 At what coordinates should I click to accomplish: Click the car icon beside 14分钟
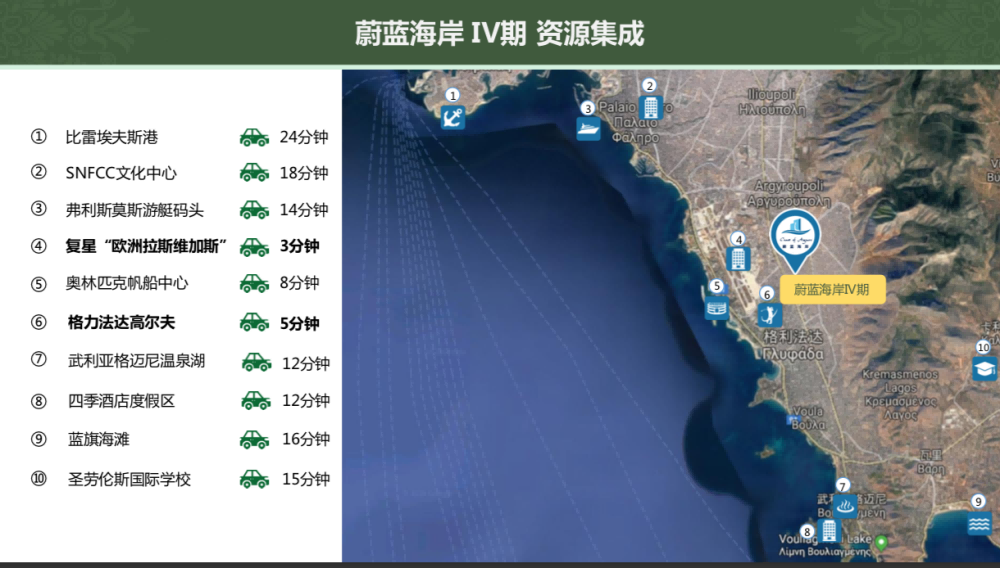(254, 210)
